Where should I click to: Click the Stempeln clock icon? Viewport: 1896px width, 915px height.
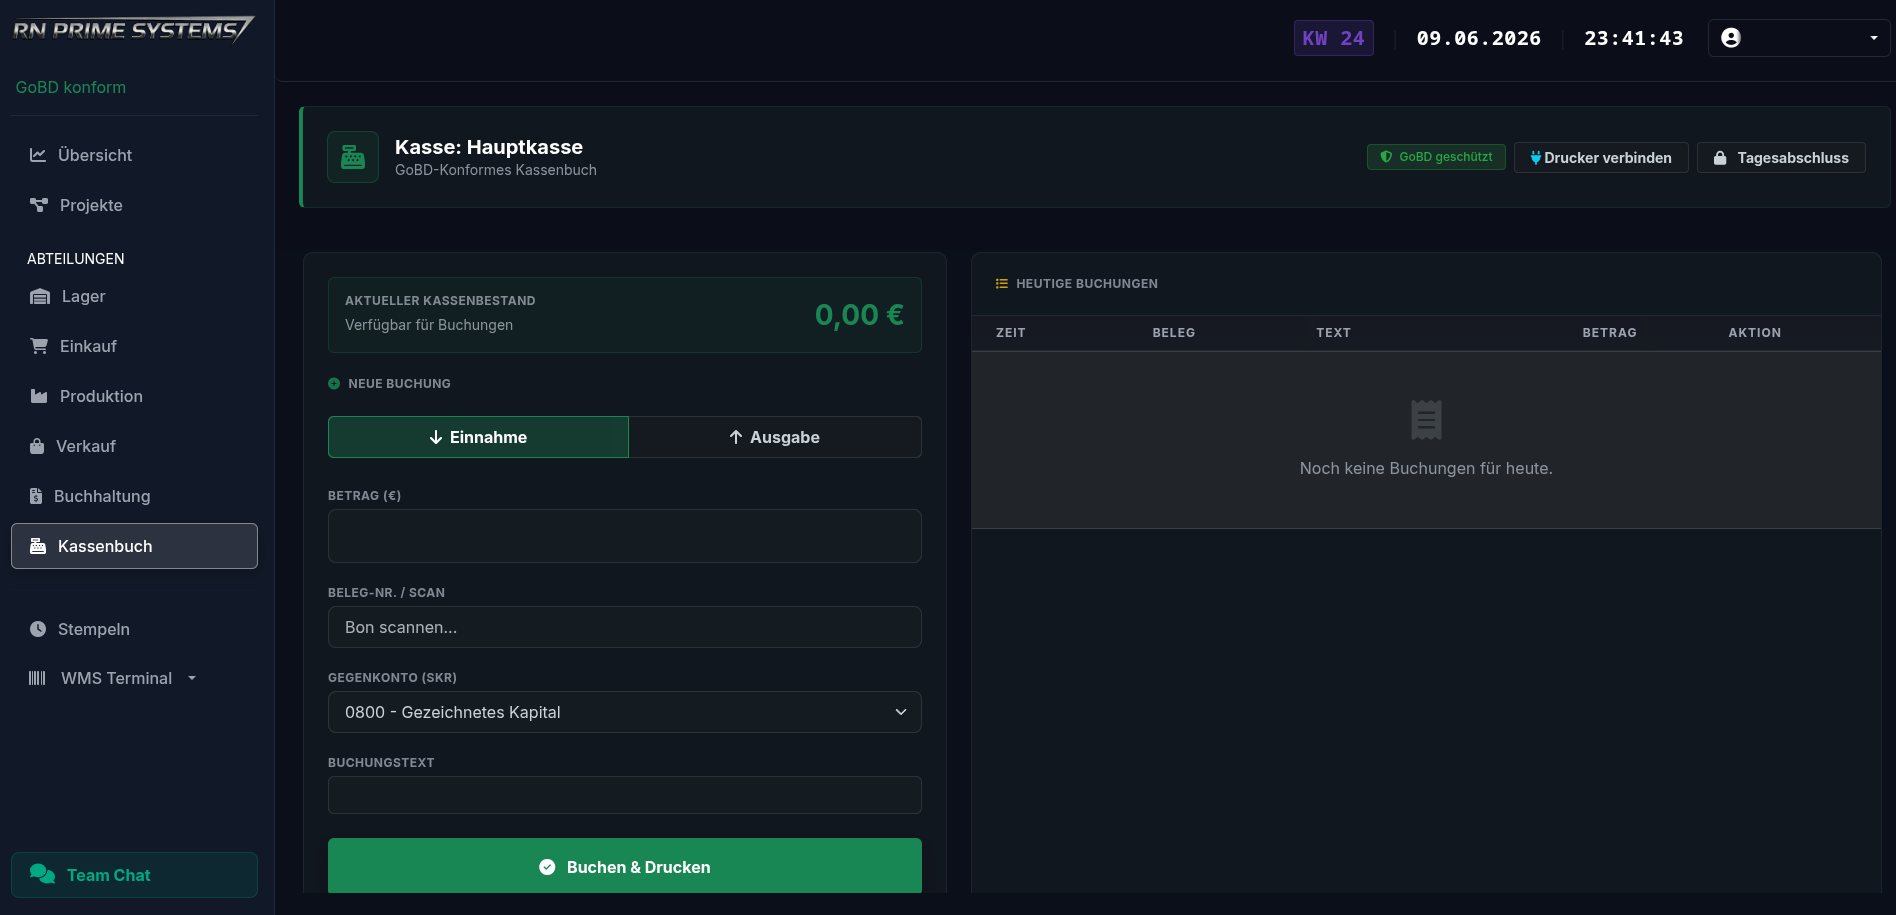pos(38,629)
